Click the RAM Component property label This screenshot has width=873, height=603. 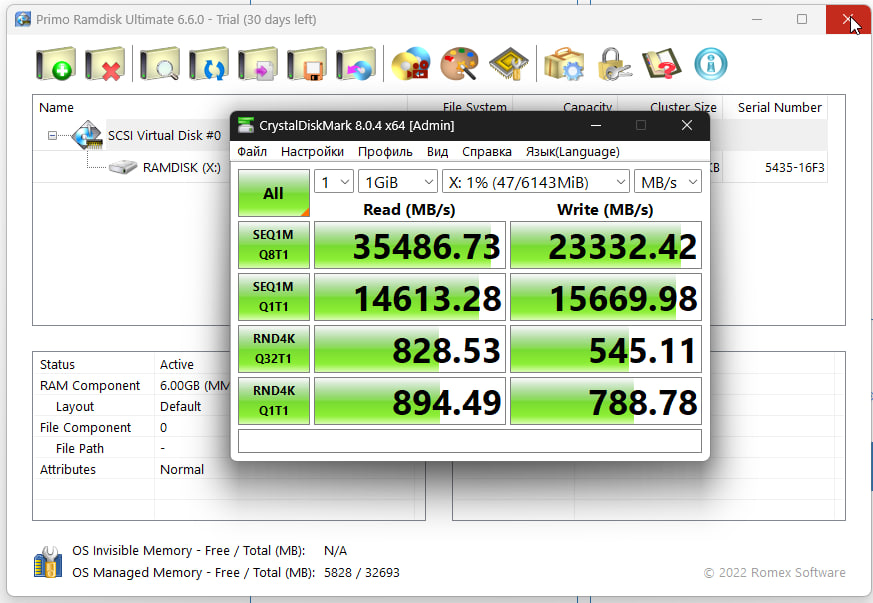(x=90, y=385)
